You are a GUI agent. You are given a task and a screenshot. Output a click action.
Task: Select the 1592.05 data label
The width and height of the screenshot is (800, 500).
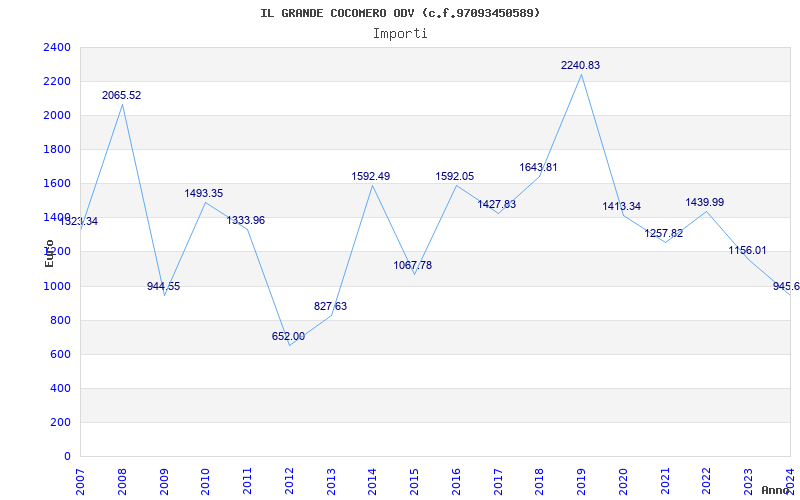[455, 176]
